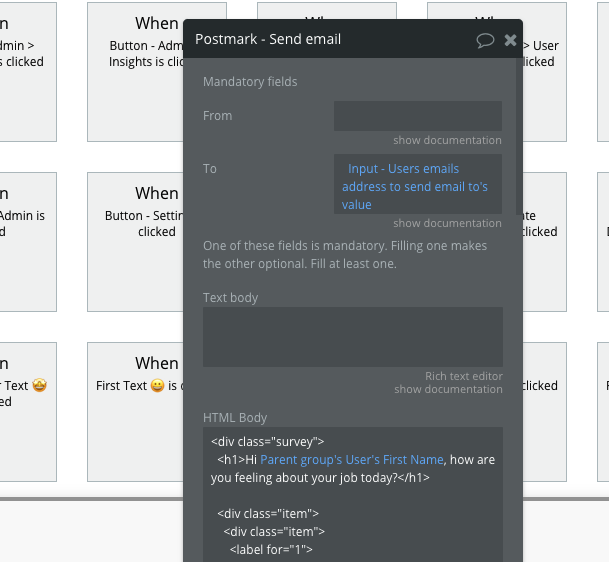
Task: Open the Rich text editor link
Action: pyautogui.click(x=463, y=376)
